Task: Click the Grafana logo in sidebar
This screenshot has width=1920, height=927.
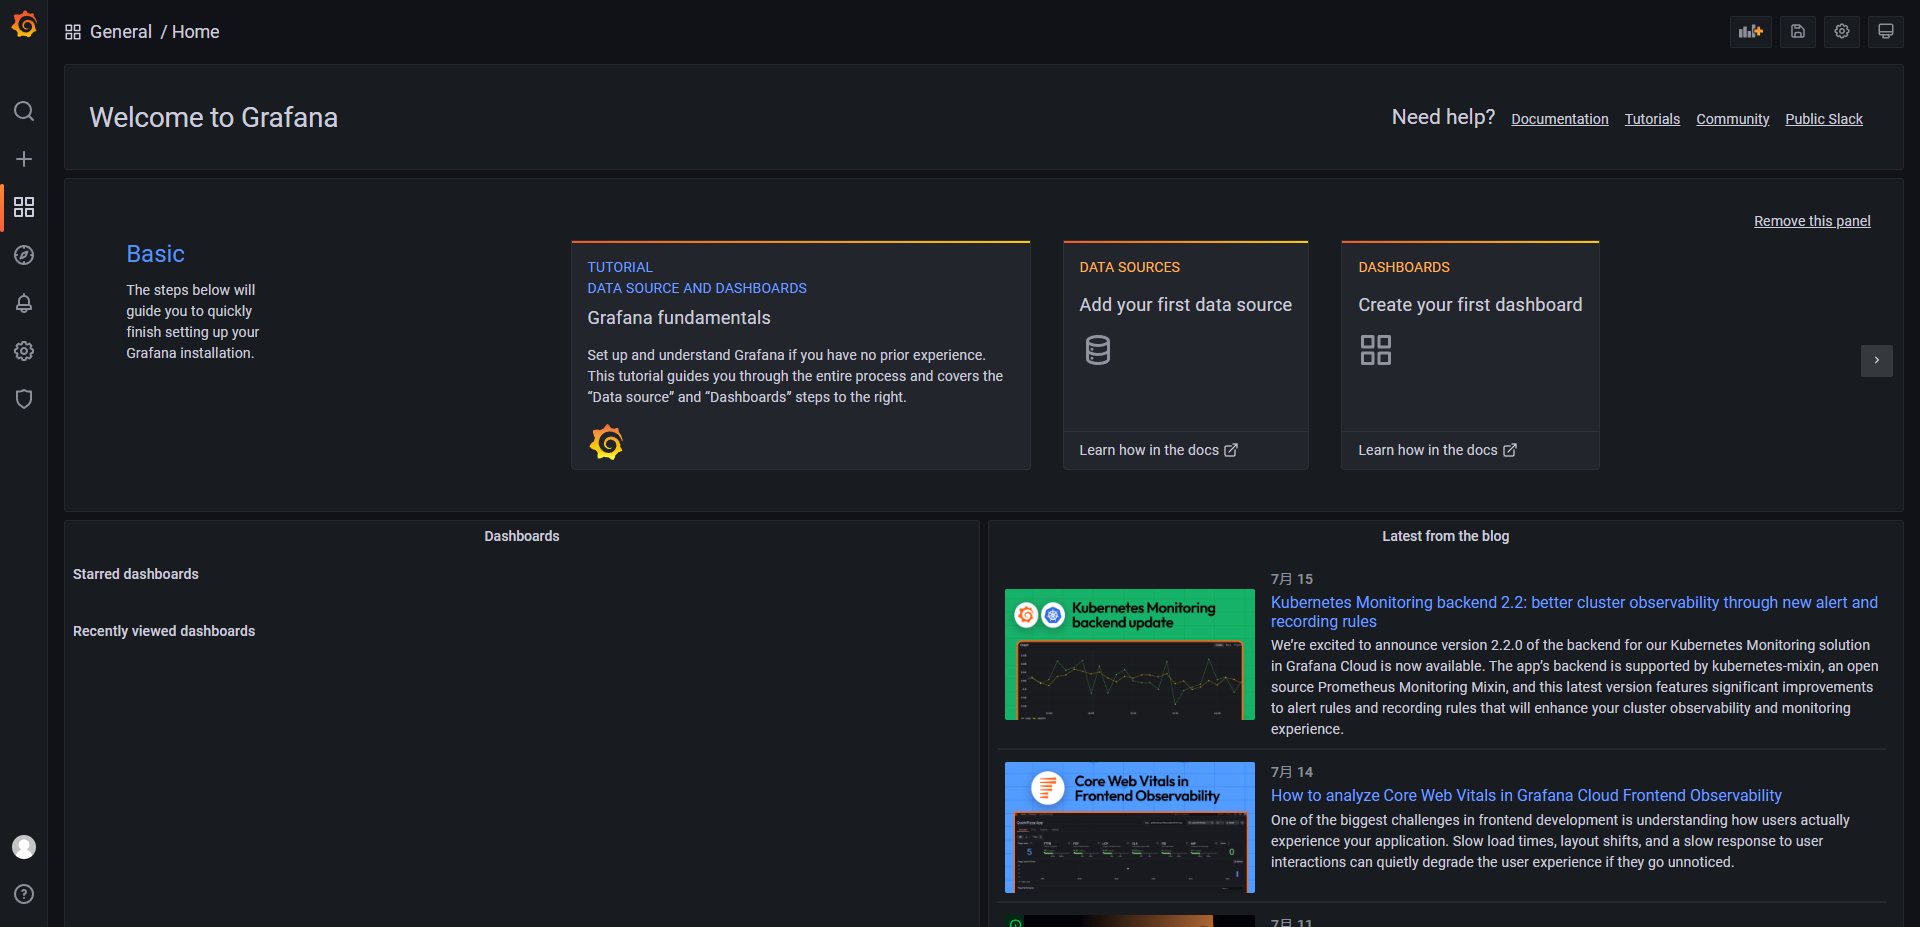Action: tap(24, 24)
